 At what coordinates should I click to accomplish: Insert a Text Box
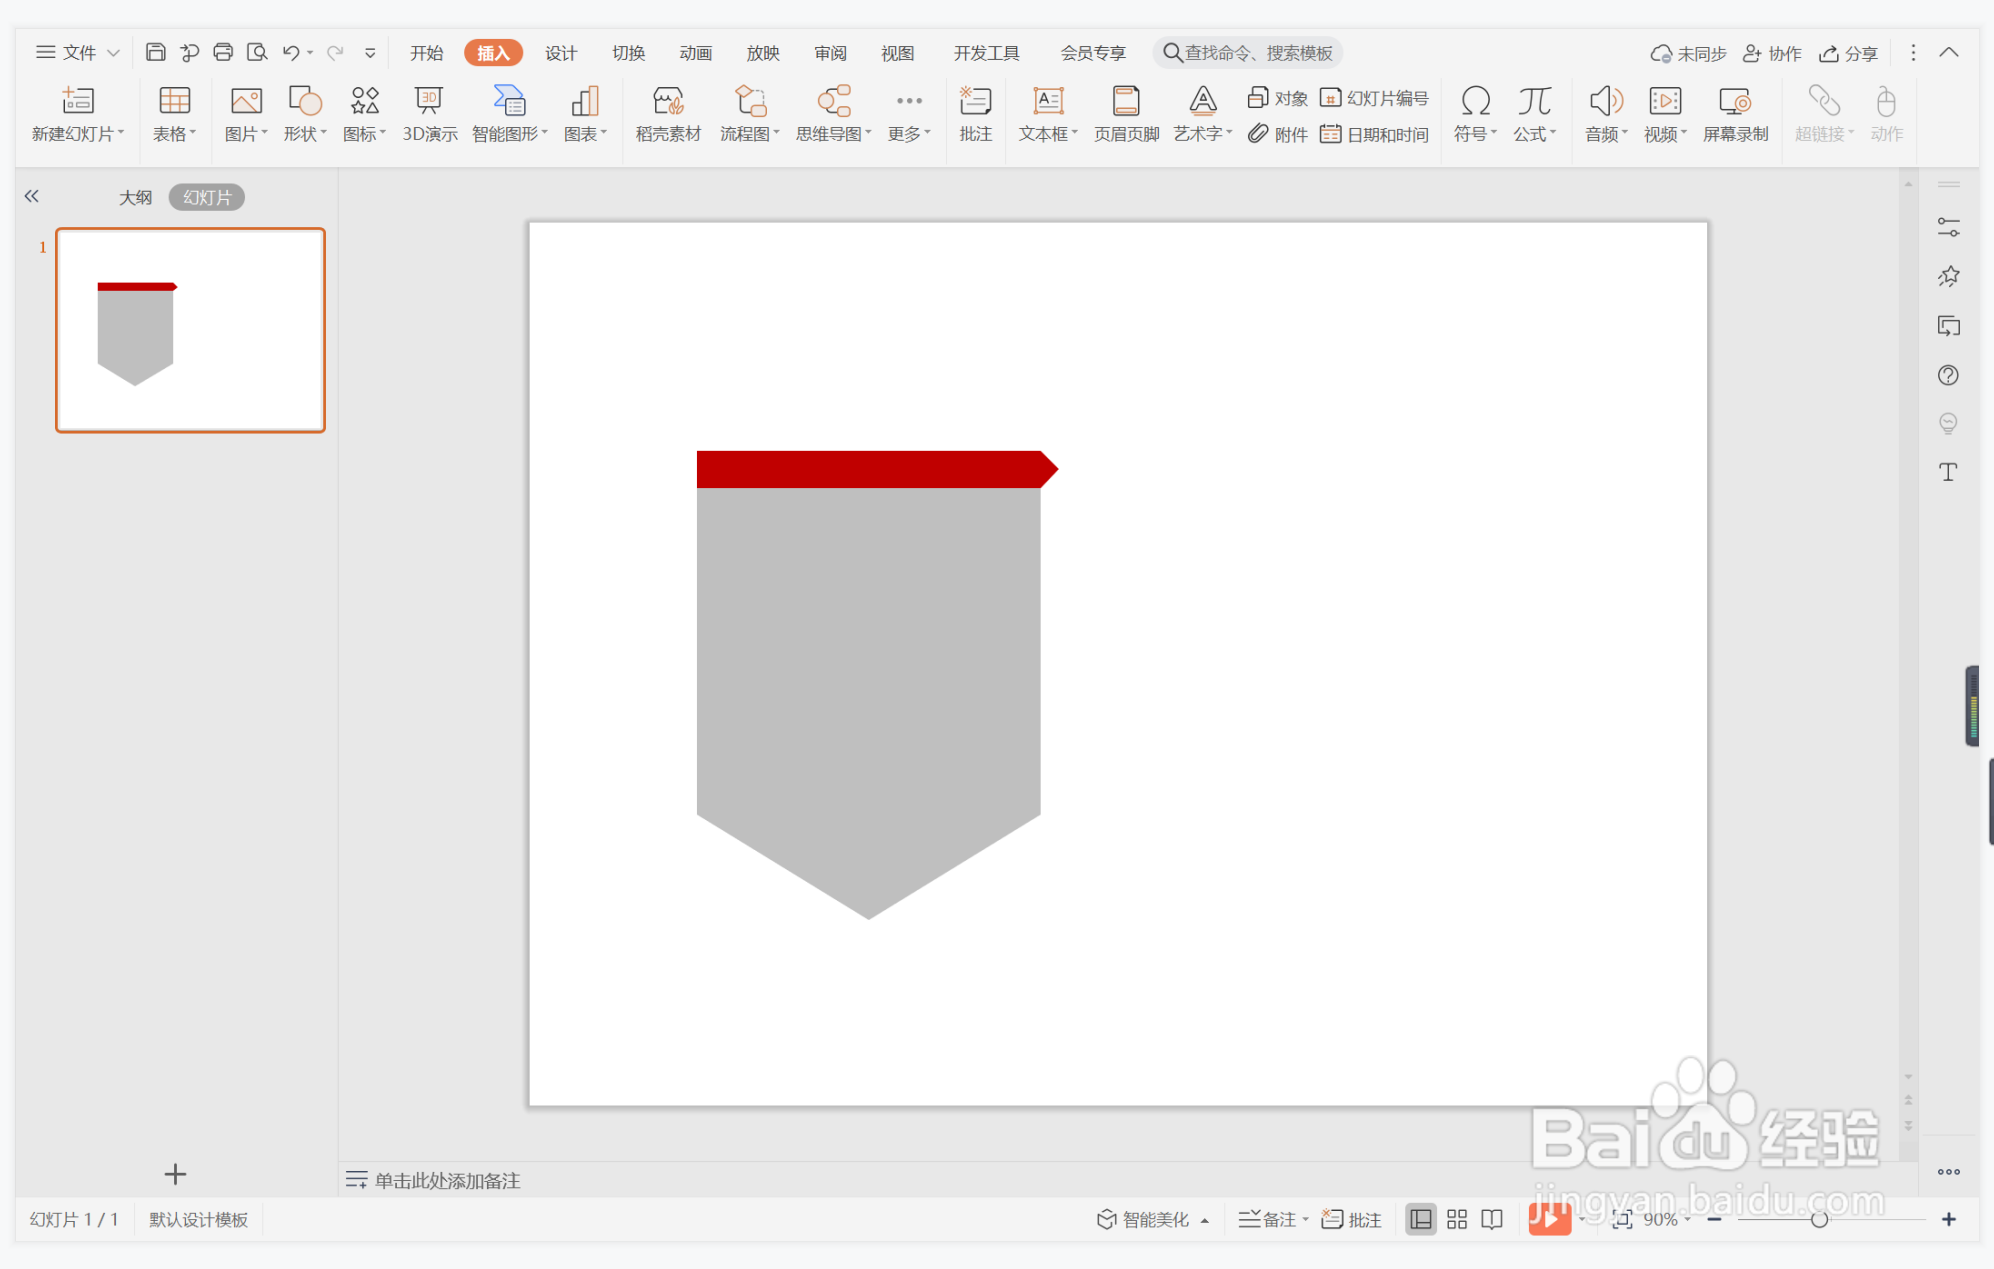(x=1048, y=114)
